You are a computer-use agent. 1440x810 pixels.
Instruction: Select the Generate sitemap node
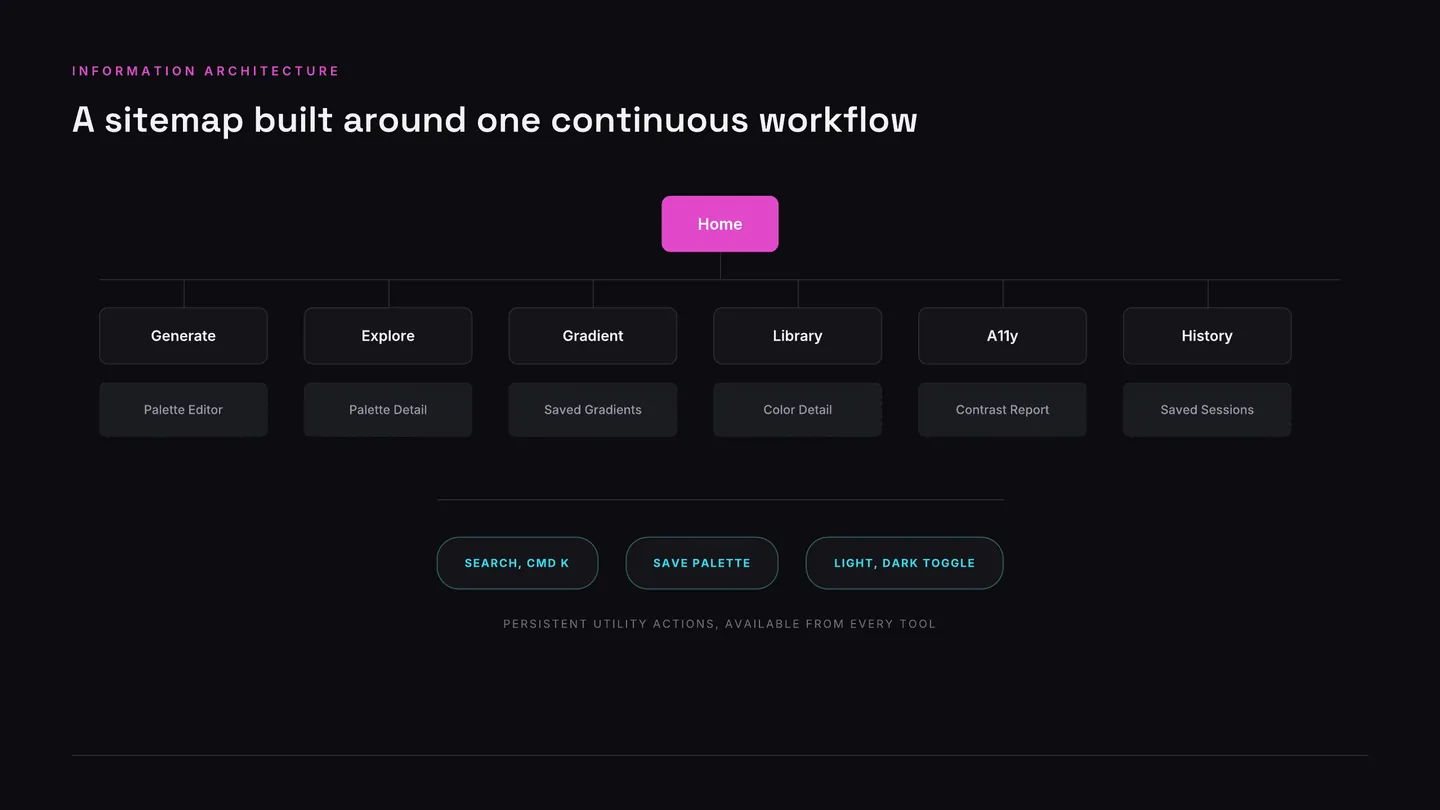(183, 336)
